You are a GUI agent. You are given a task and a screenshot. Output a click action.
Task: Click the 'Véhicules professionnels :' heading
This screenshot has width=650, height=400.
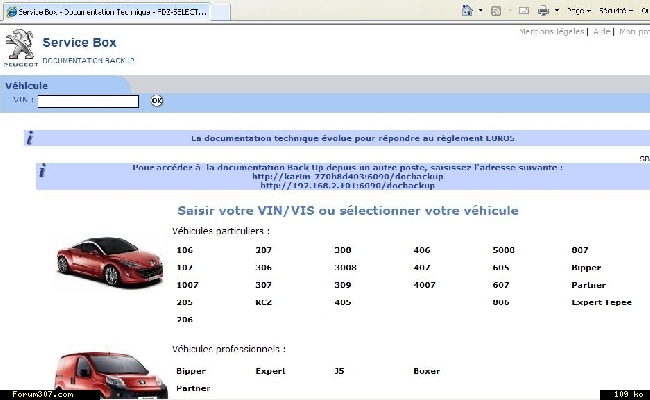[229, 349]
